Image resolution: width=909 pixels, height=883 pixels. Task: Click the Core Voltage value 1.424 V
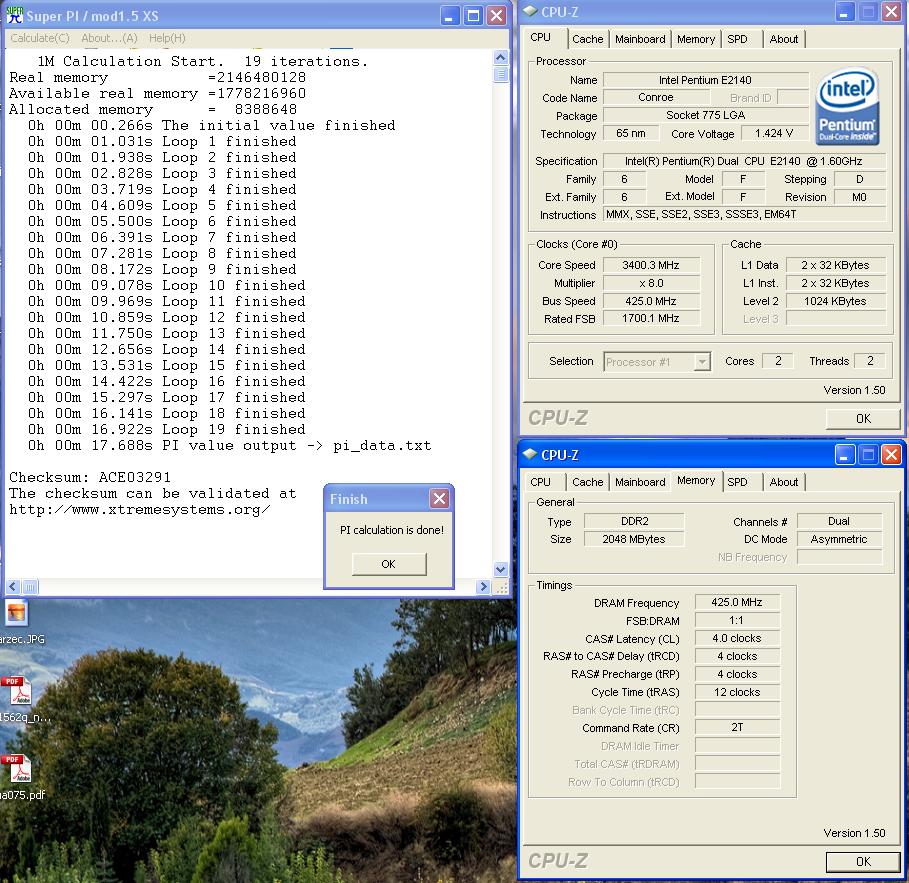point(774,133)
